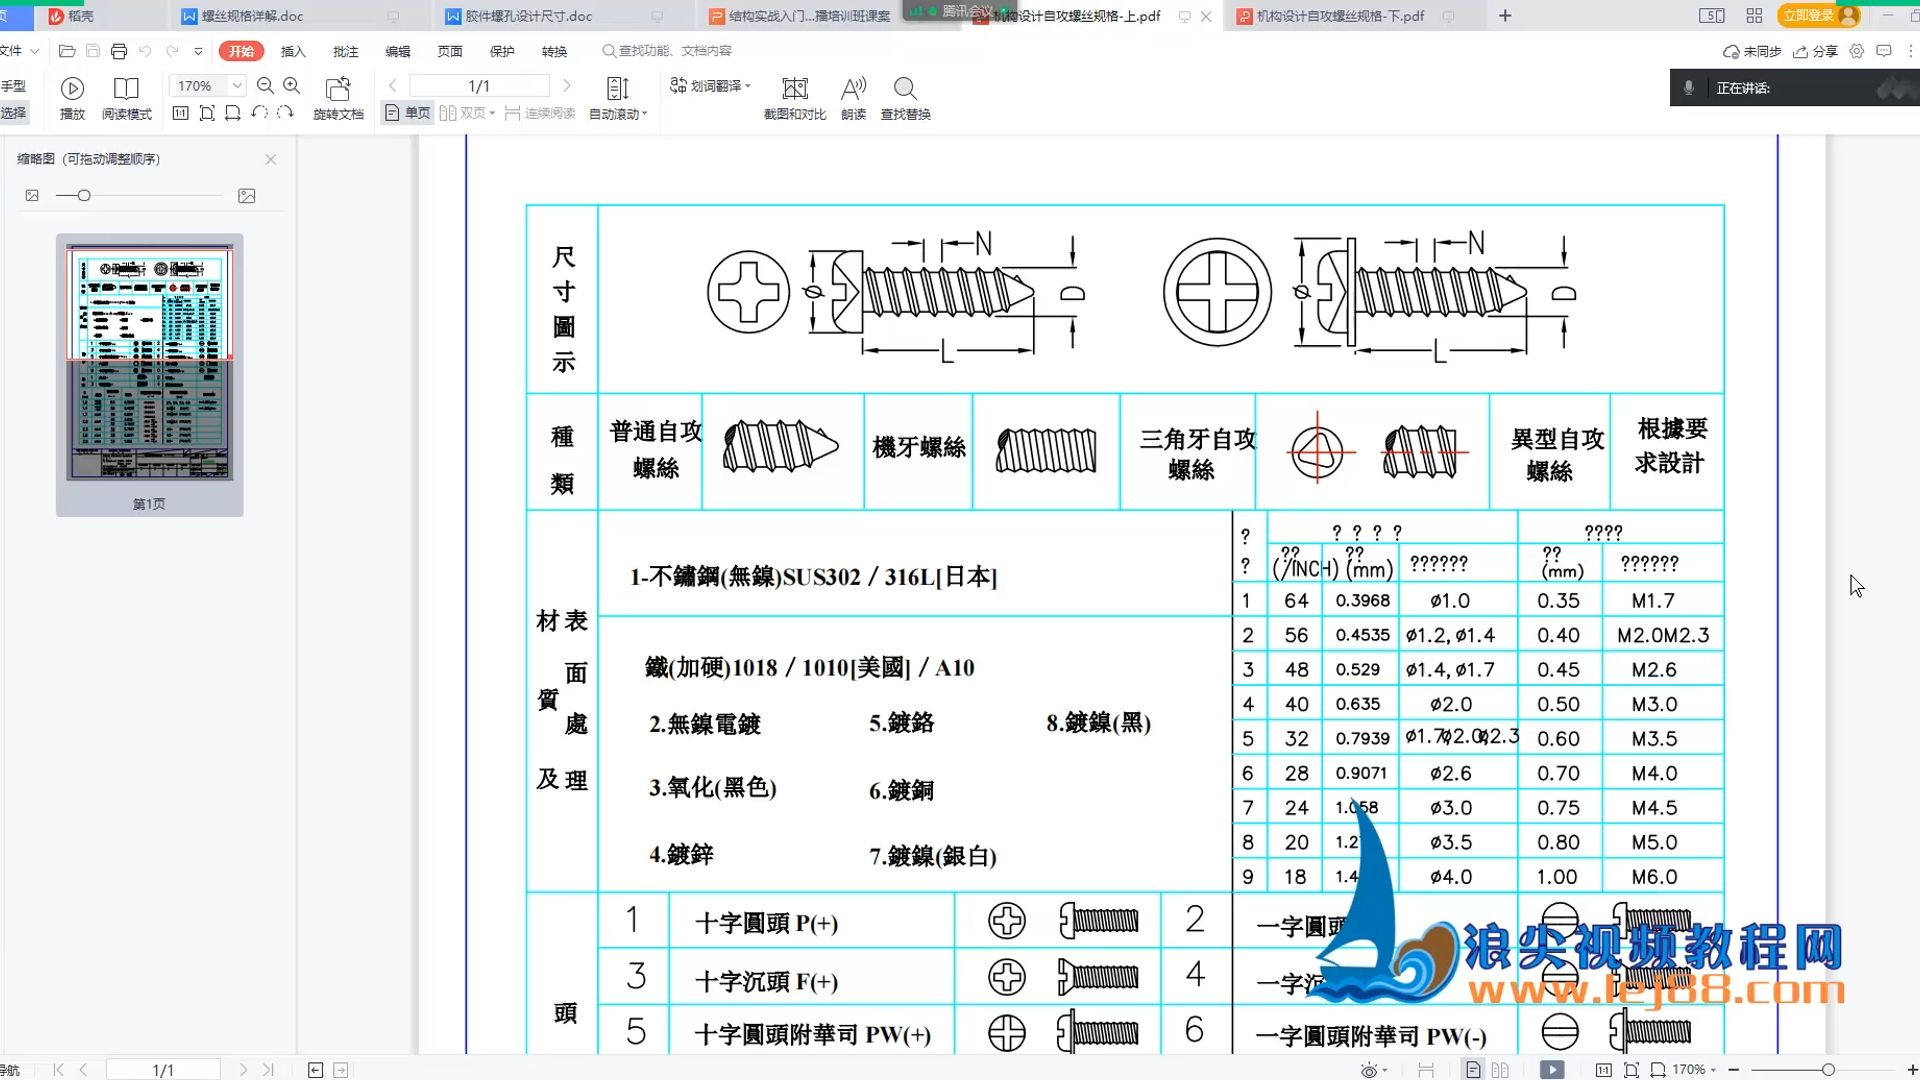1920x1080 pixels.
Task: Click the eye protection mode icon
Action: [1369, 1070]
